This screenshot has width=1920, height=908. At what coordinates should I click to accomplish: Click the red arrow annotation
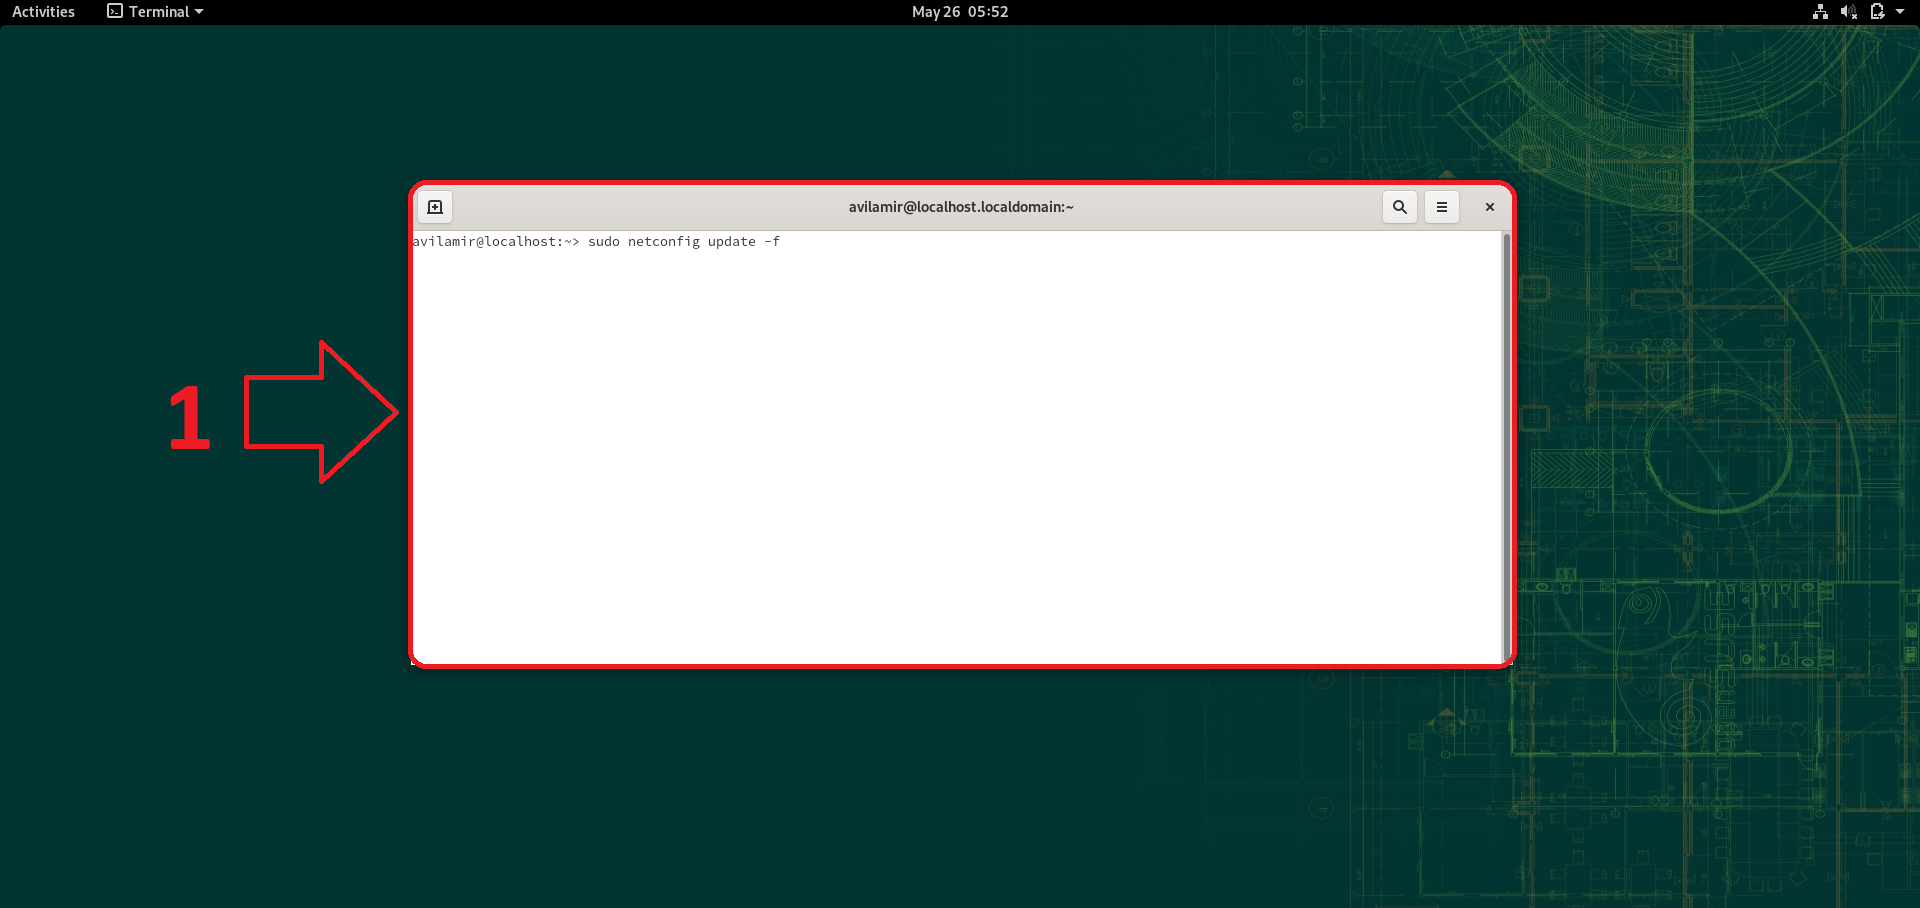tap(320, 412)
